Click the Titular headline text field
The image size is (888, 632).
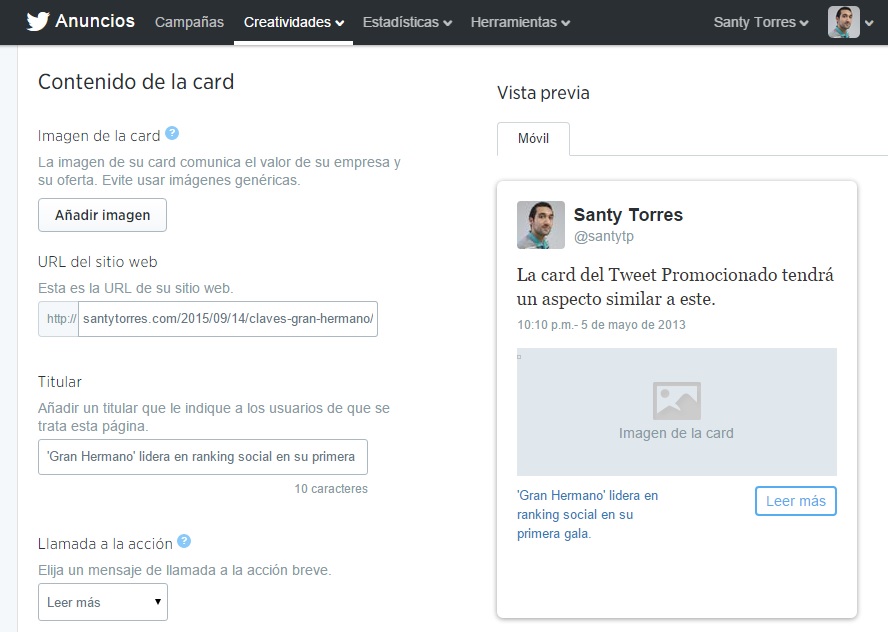coord(202,457)
